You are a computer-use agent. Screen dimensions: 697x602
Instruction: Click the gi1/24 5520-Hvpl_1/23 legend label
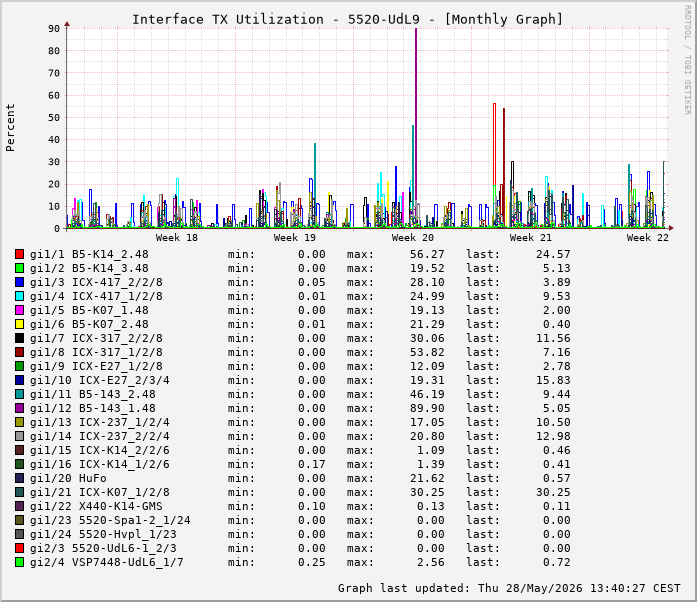coord(103,534)
